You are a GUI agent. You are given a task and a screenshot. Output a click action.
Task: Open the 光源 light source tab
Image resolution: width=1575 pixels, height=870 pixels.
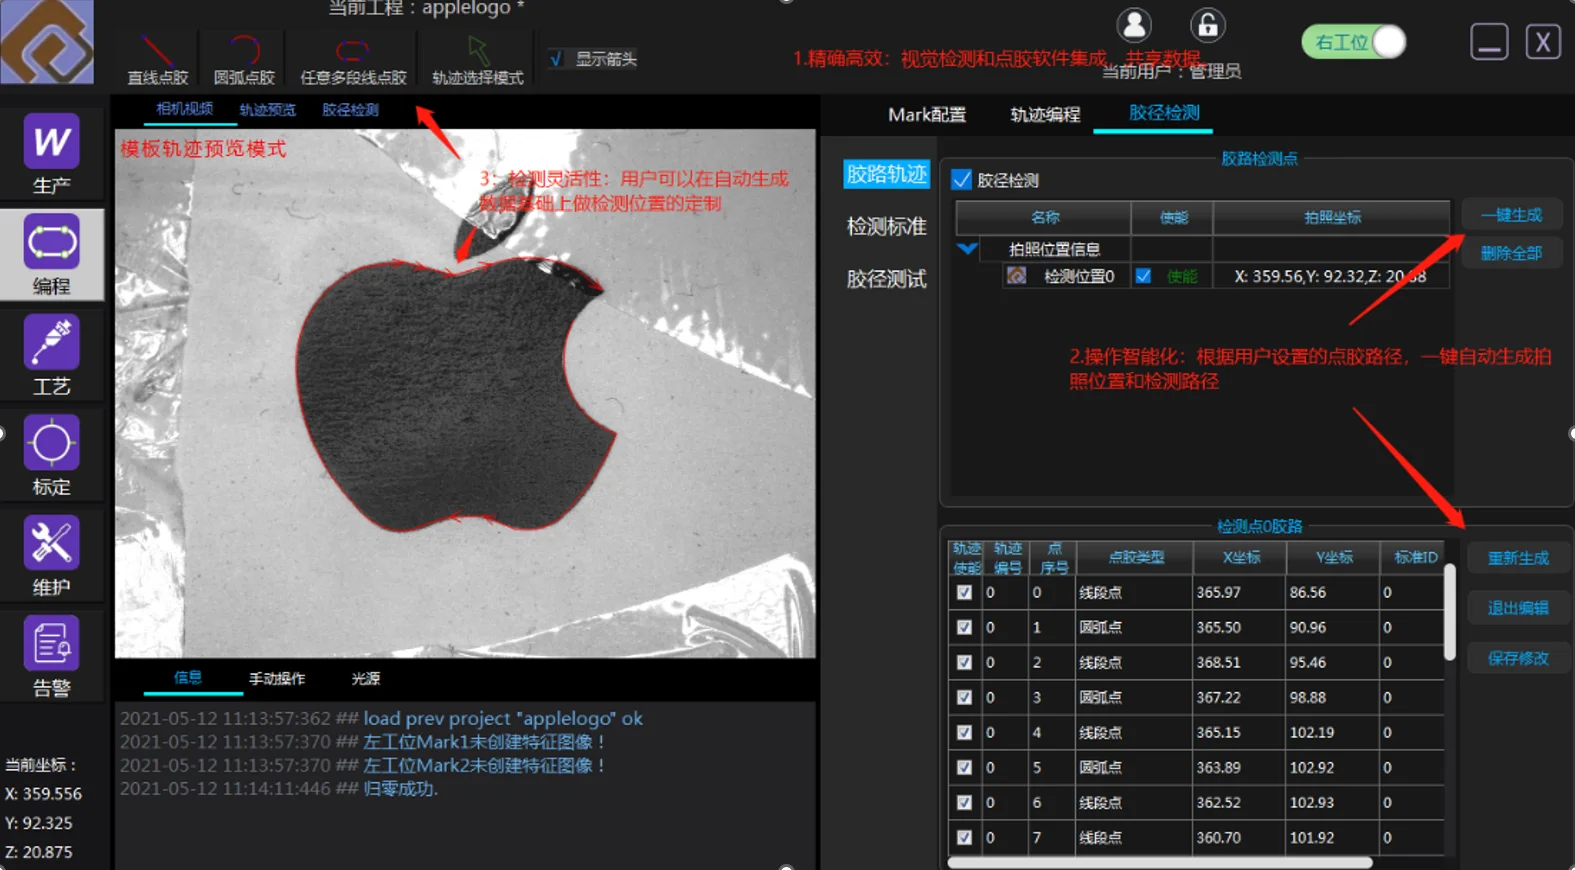pyautogui.click(x=366, y=678)
